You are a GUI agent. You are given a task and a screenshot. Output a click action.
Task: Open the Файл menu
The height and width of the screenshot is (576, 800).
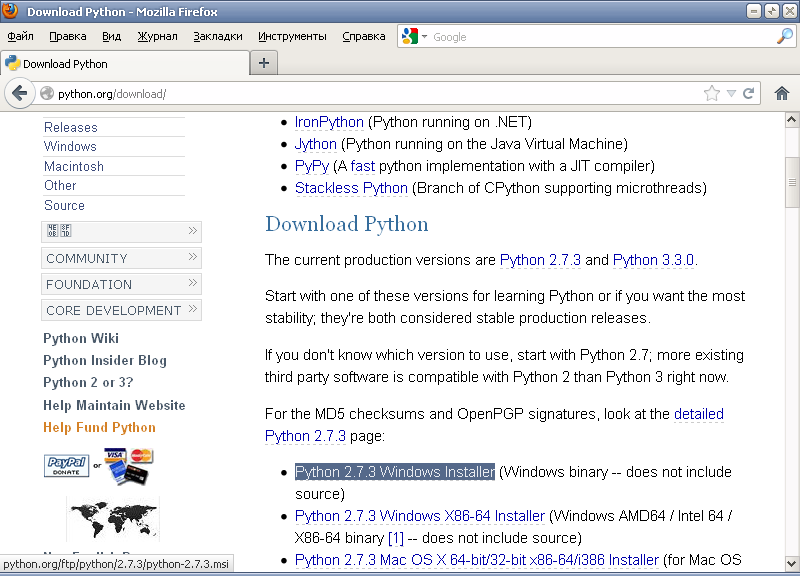[x=20, y=36]
